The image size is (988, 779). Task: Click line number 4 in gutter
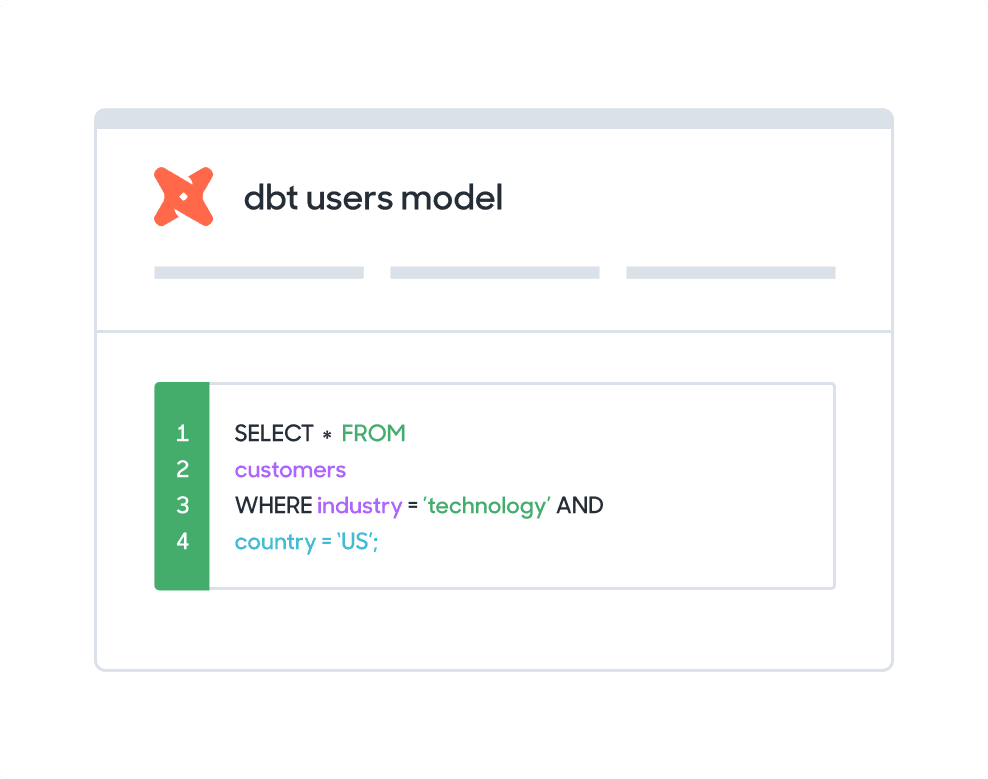pos(182,541)
